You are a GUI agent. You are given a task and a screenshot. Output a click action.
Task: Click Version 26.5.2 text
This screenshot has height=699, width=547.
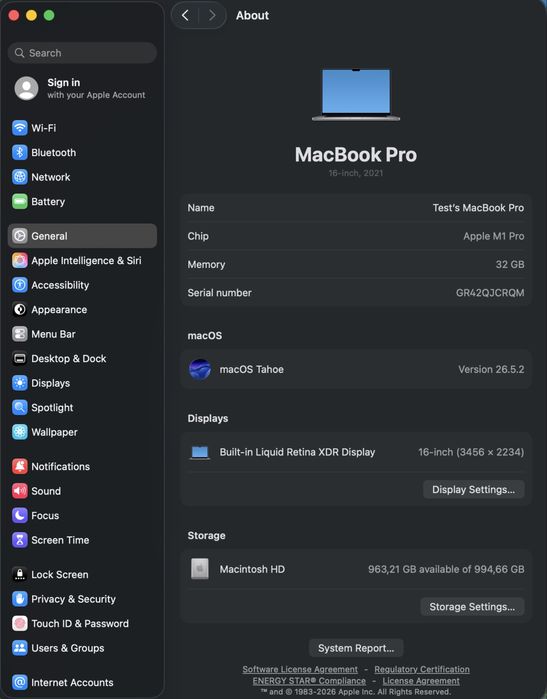(491, 369)
